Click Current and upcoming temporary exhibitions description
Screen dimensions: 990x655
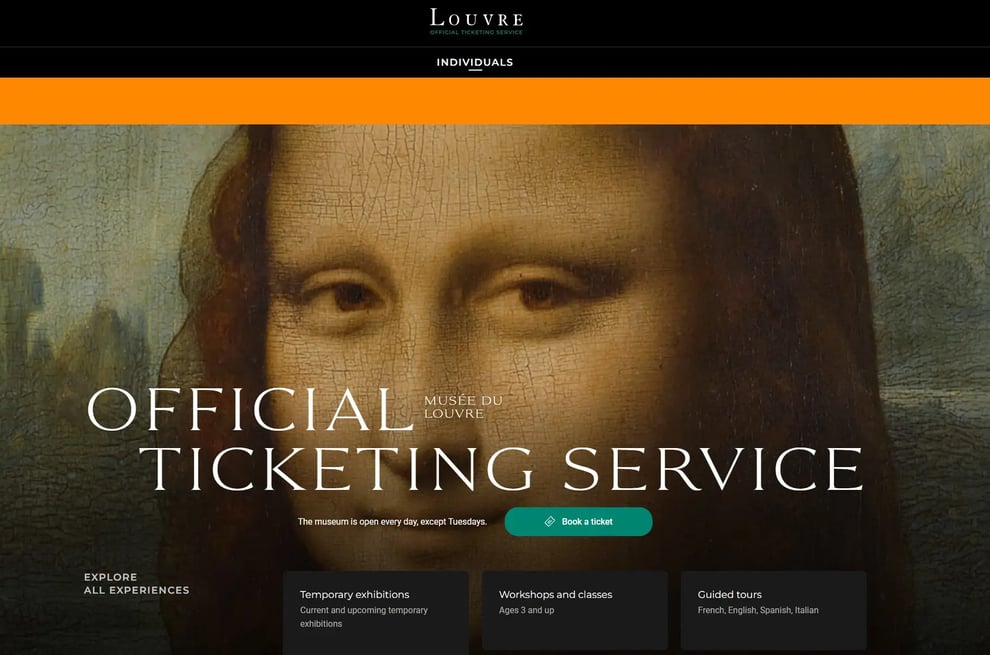364,617
